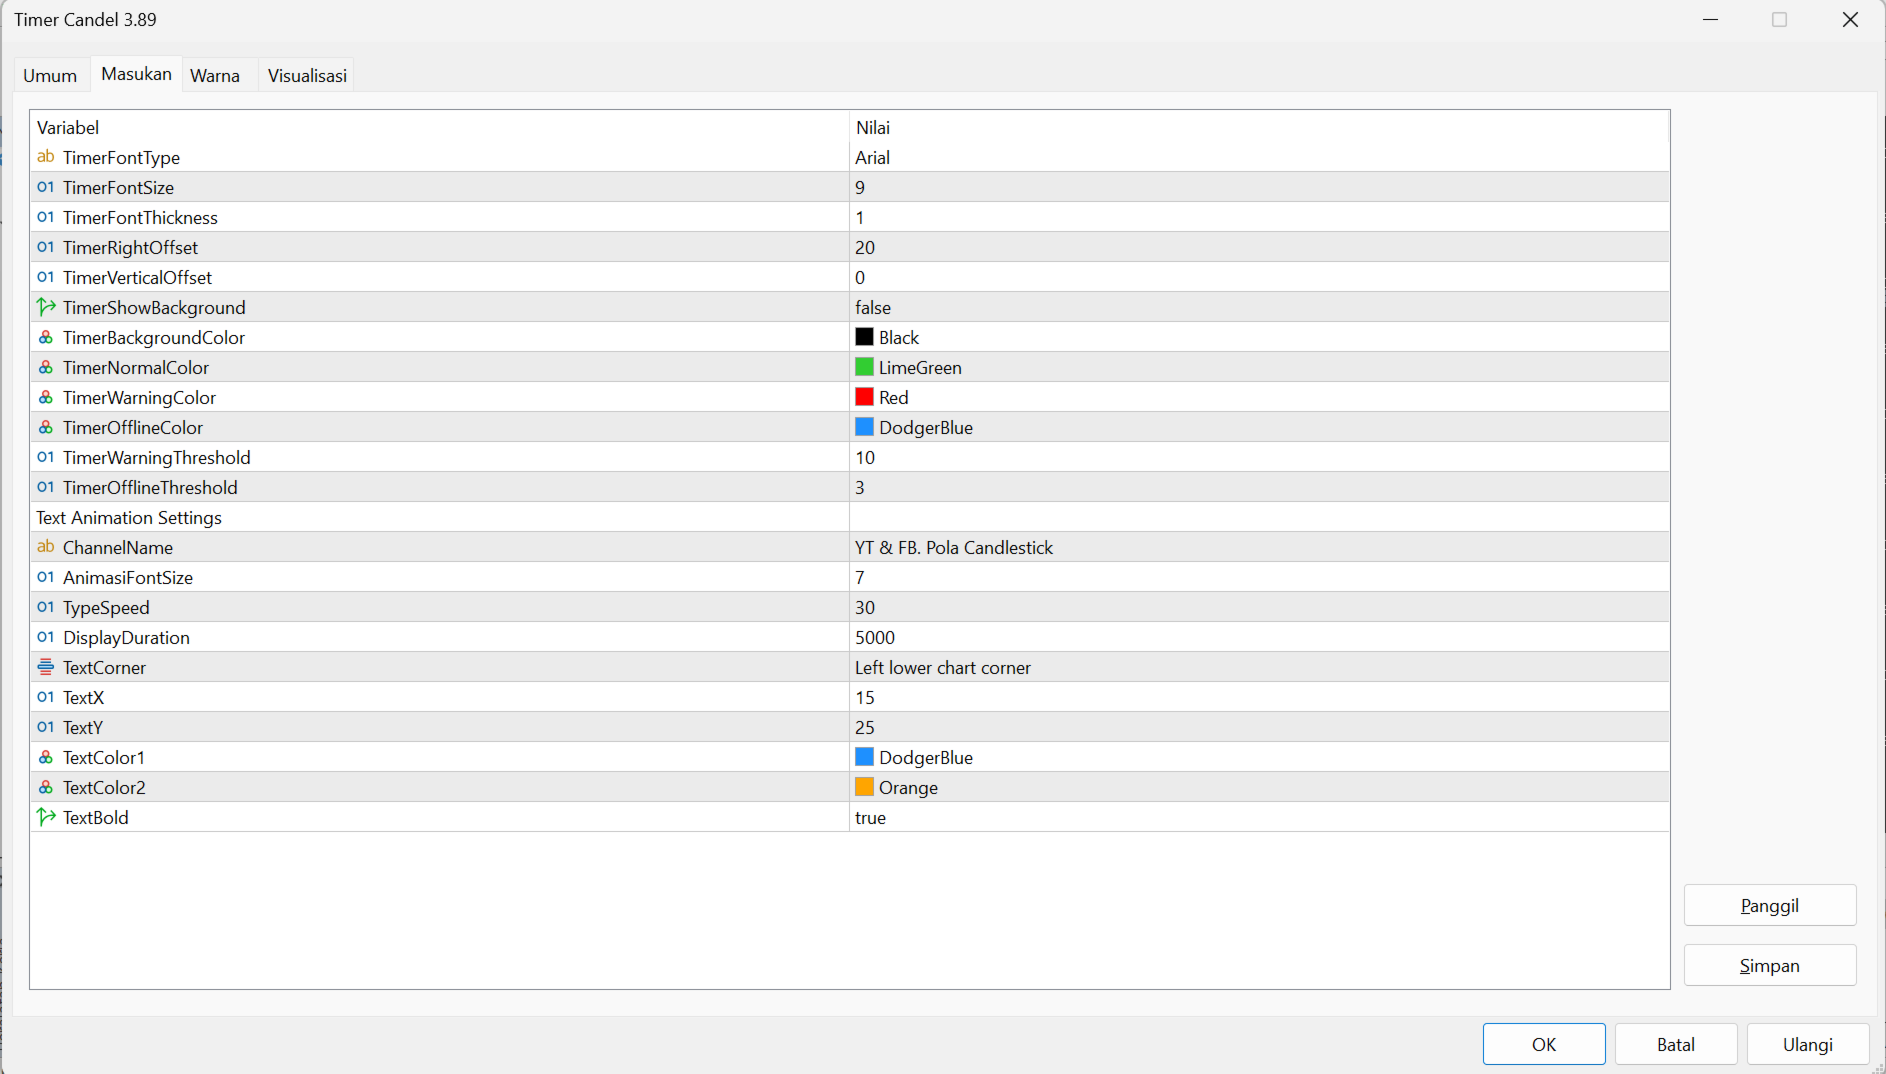
Task: Click the Panggil button
Action: (x=1769, y=905)
